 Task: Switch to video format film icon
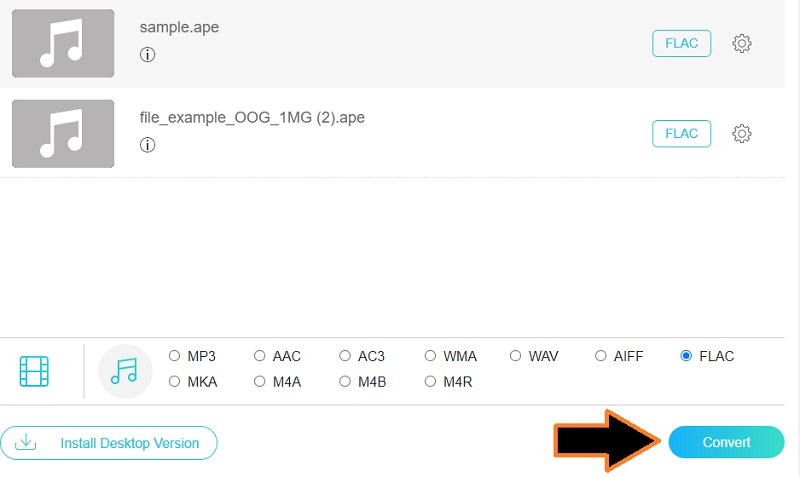click(34, 371)
